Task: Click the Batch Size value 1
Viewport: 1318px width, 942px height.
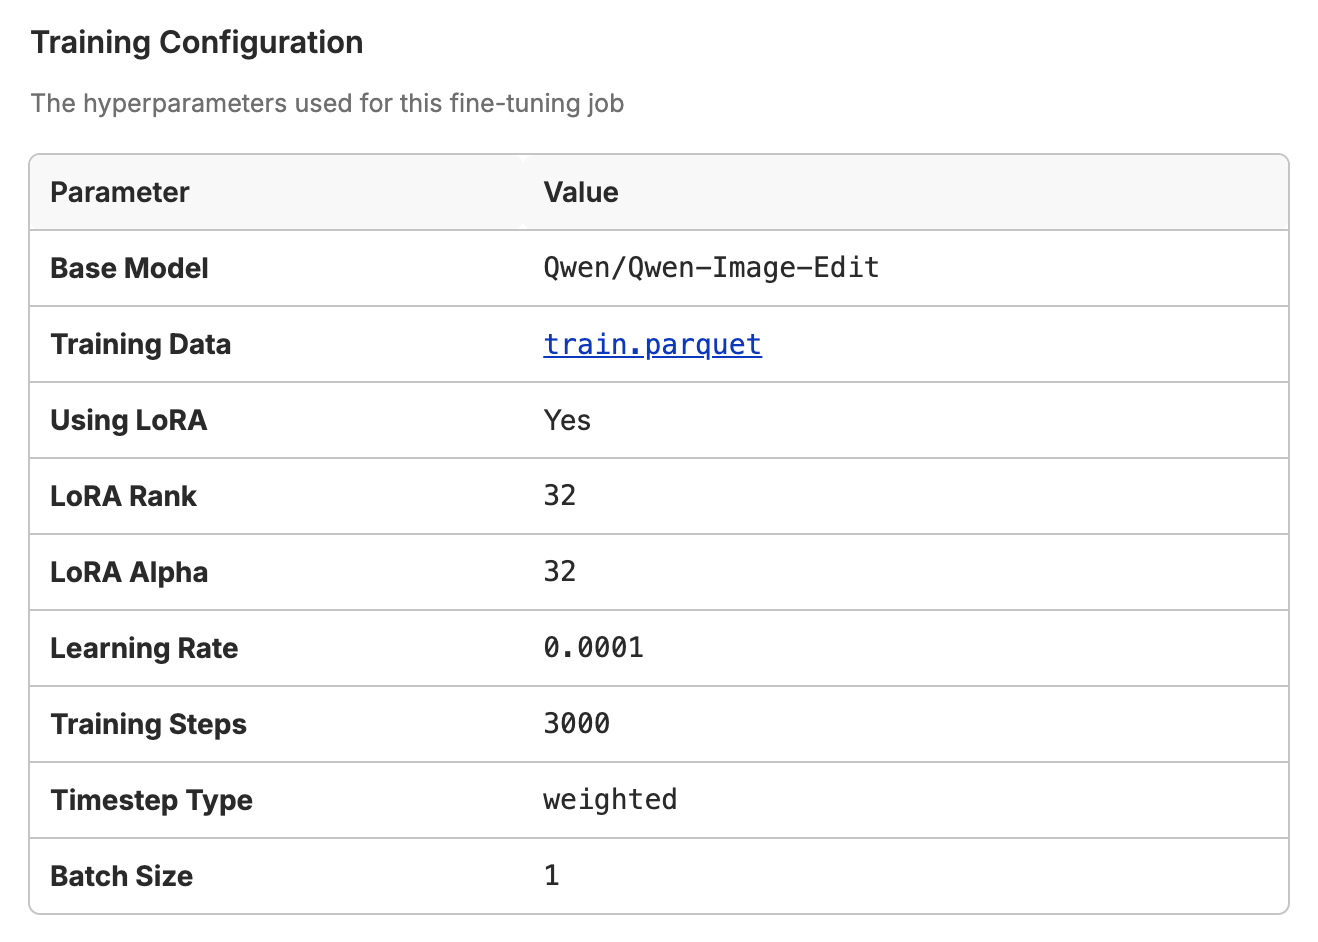Action: 552,876
